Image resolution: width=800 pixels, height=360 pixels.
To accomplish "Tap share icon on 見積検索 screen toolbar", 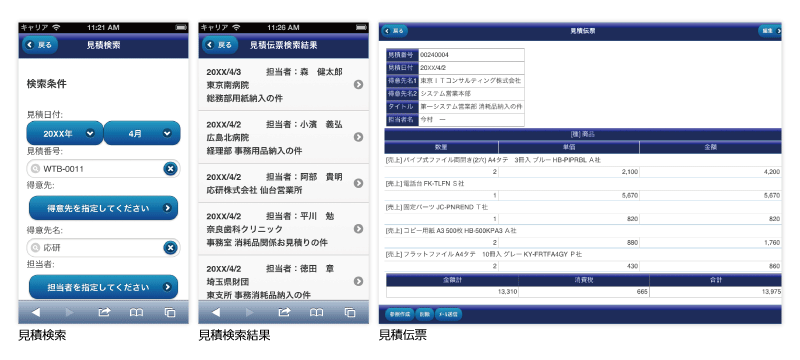I will (104, 312).
